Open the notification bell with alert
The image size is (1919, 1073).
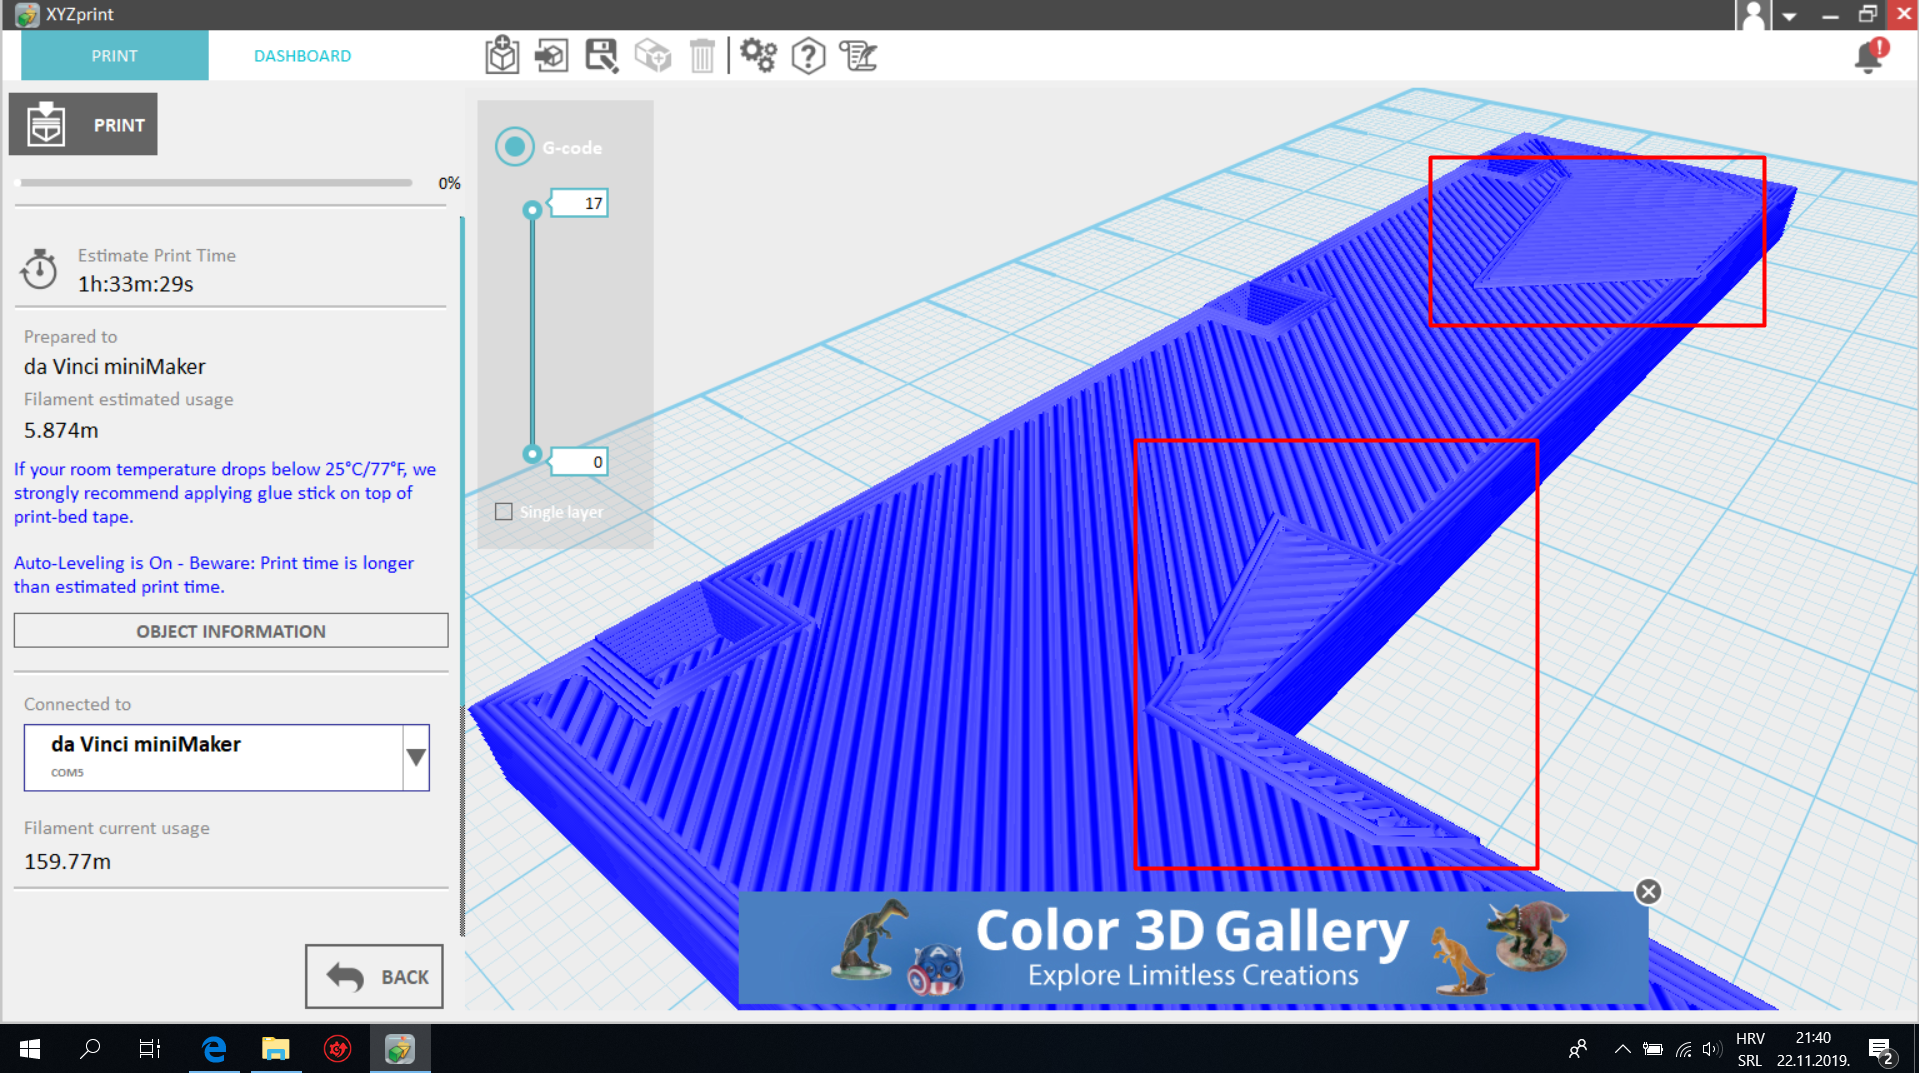1870,55
